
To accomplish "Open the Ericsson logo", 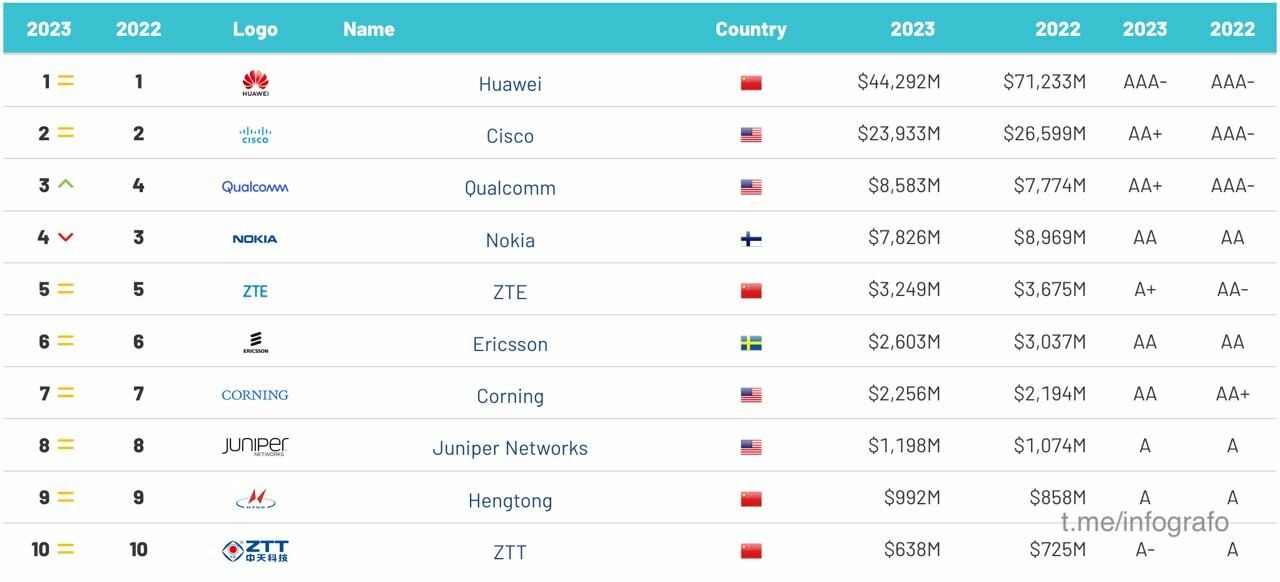I will pos(255,342).
